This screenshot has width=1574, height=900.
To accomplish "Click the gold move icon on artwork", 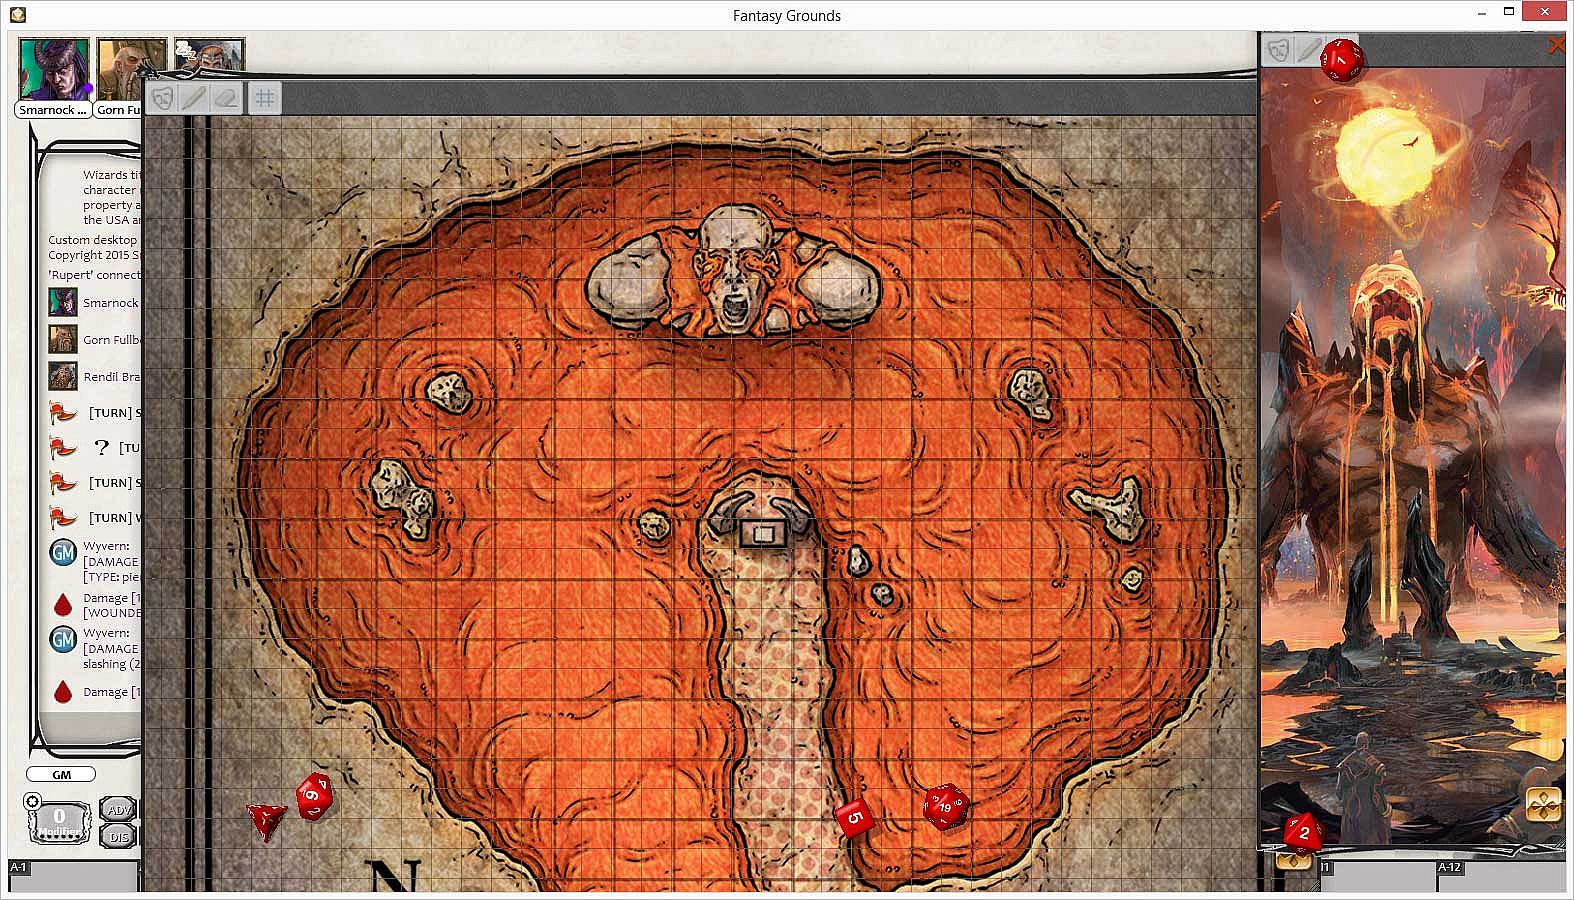I will [1543, 804].
